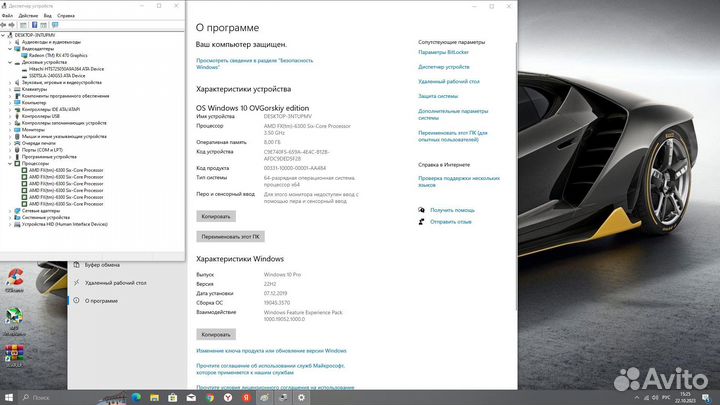The height and width of the screenshot is (405, 720).
Task: Launch Yandex Browser from taskbar
Action: click(x=228, y=398)
